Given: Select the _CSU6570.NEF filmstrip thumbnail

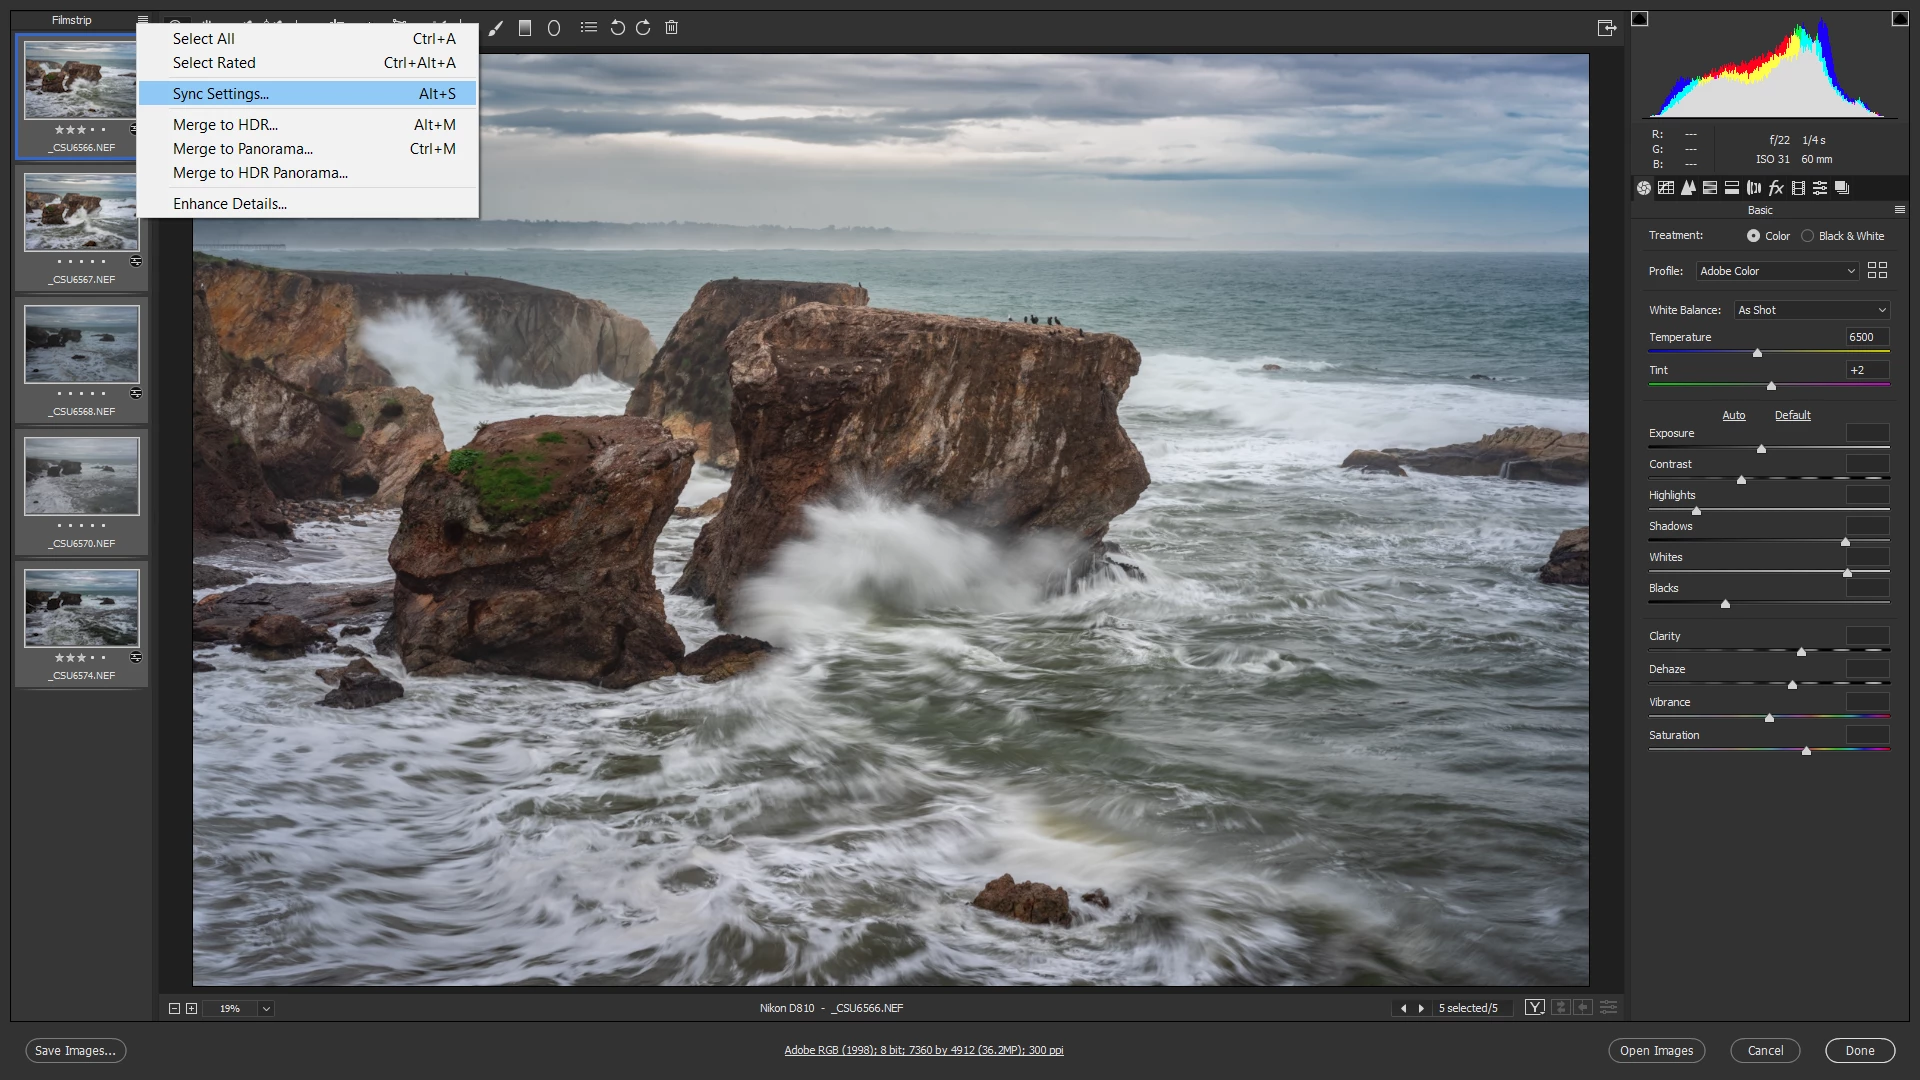Looking at the screenshot, I should tap(82, 477).
